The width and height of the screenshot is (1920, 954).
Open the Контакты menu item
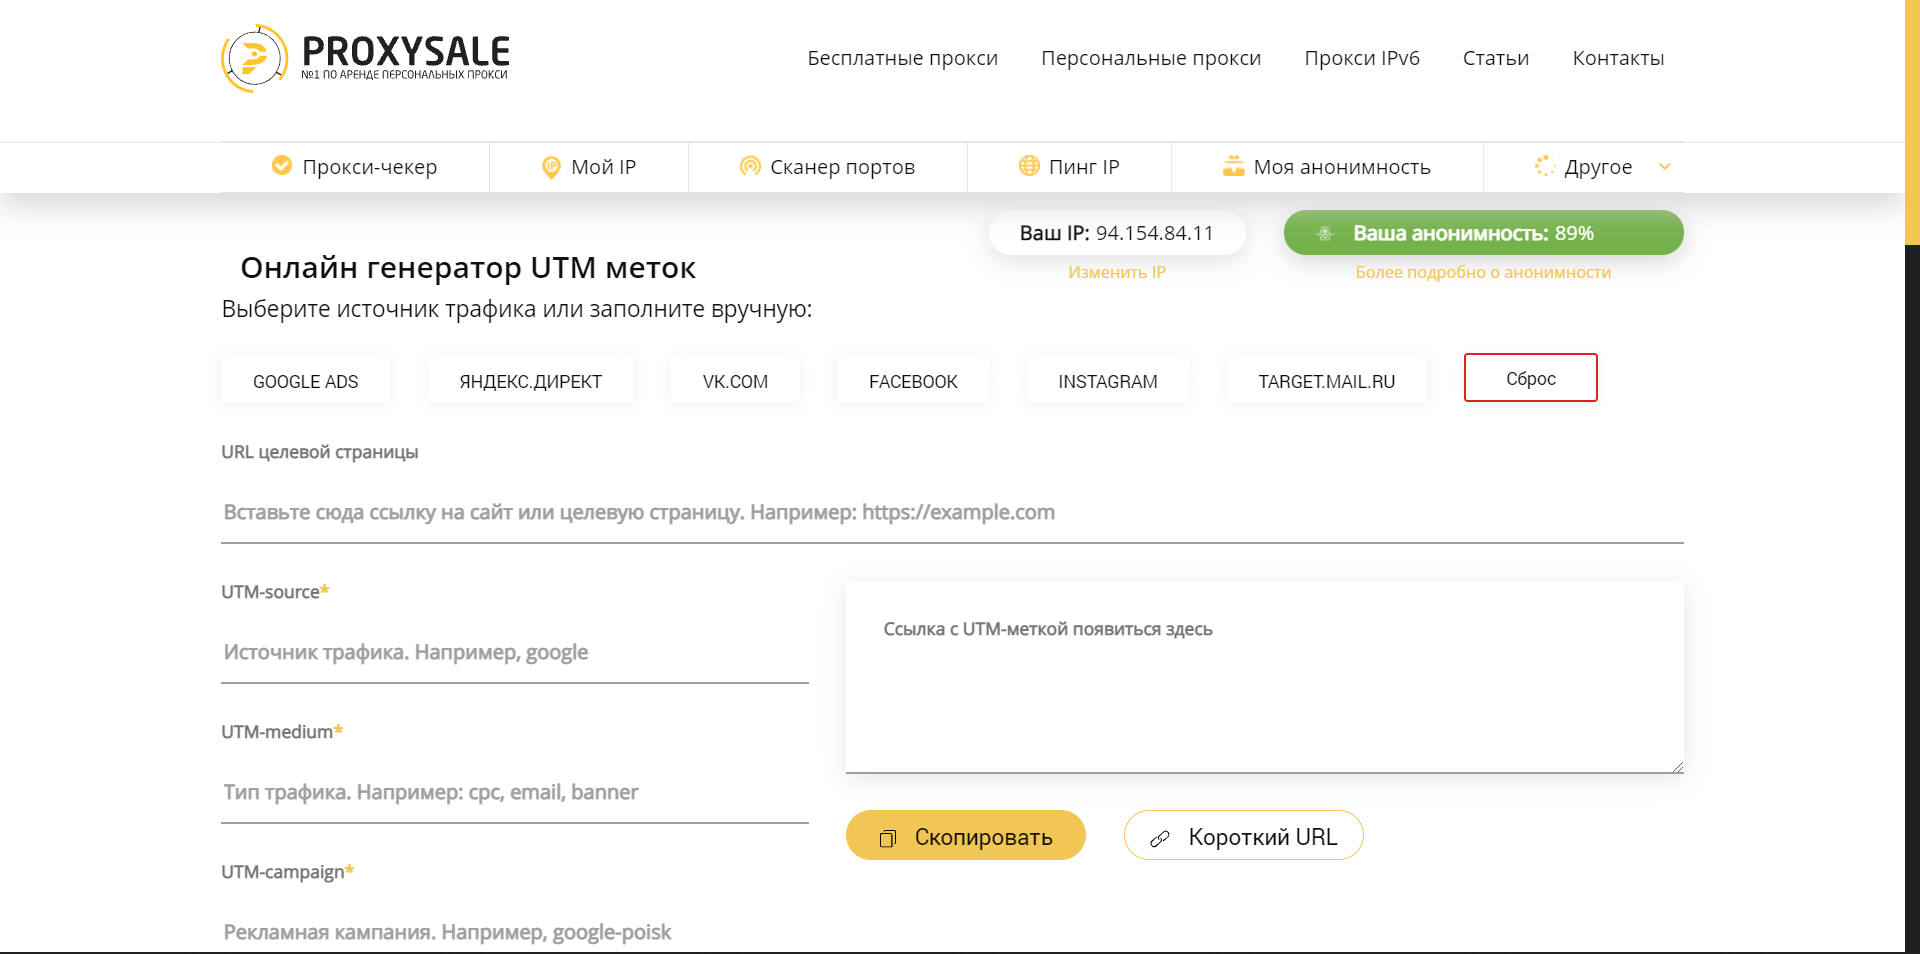(1618, 58)
